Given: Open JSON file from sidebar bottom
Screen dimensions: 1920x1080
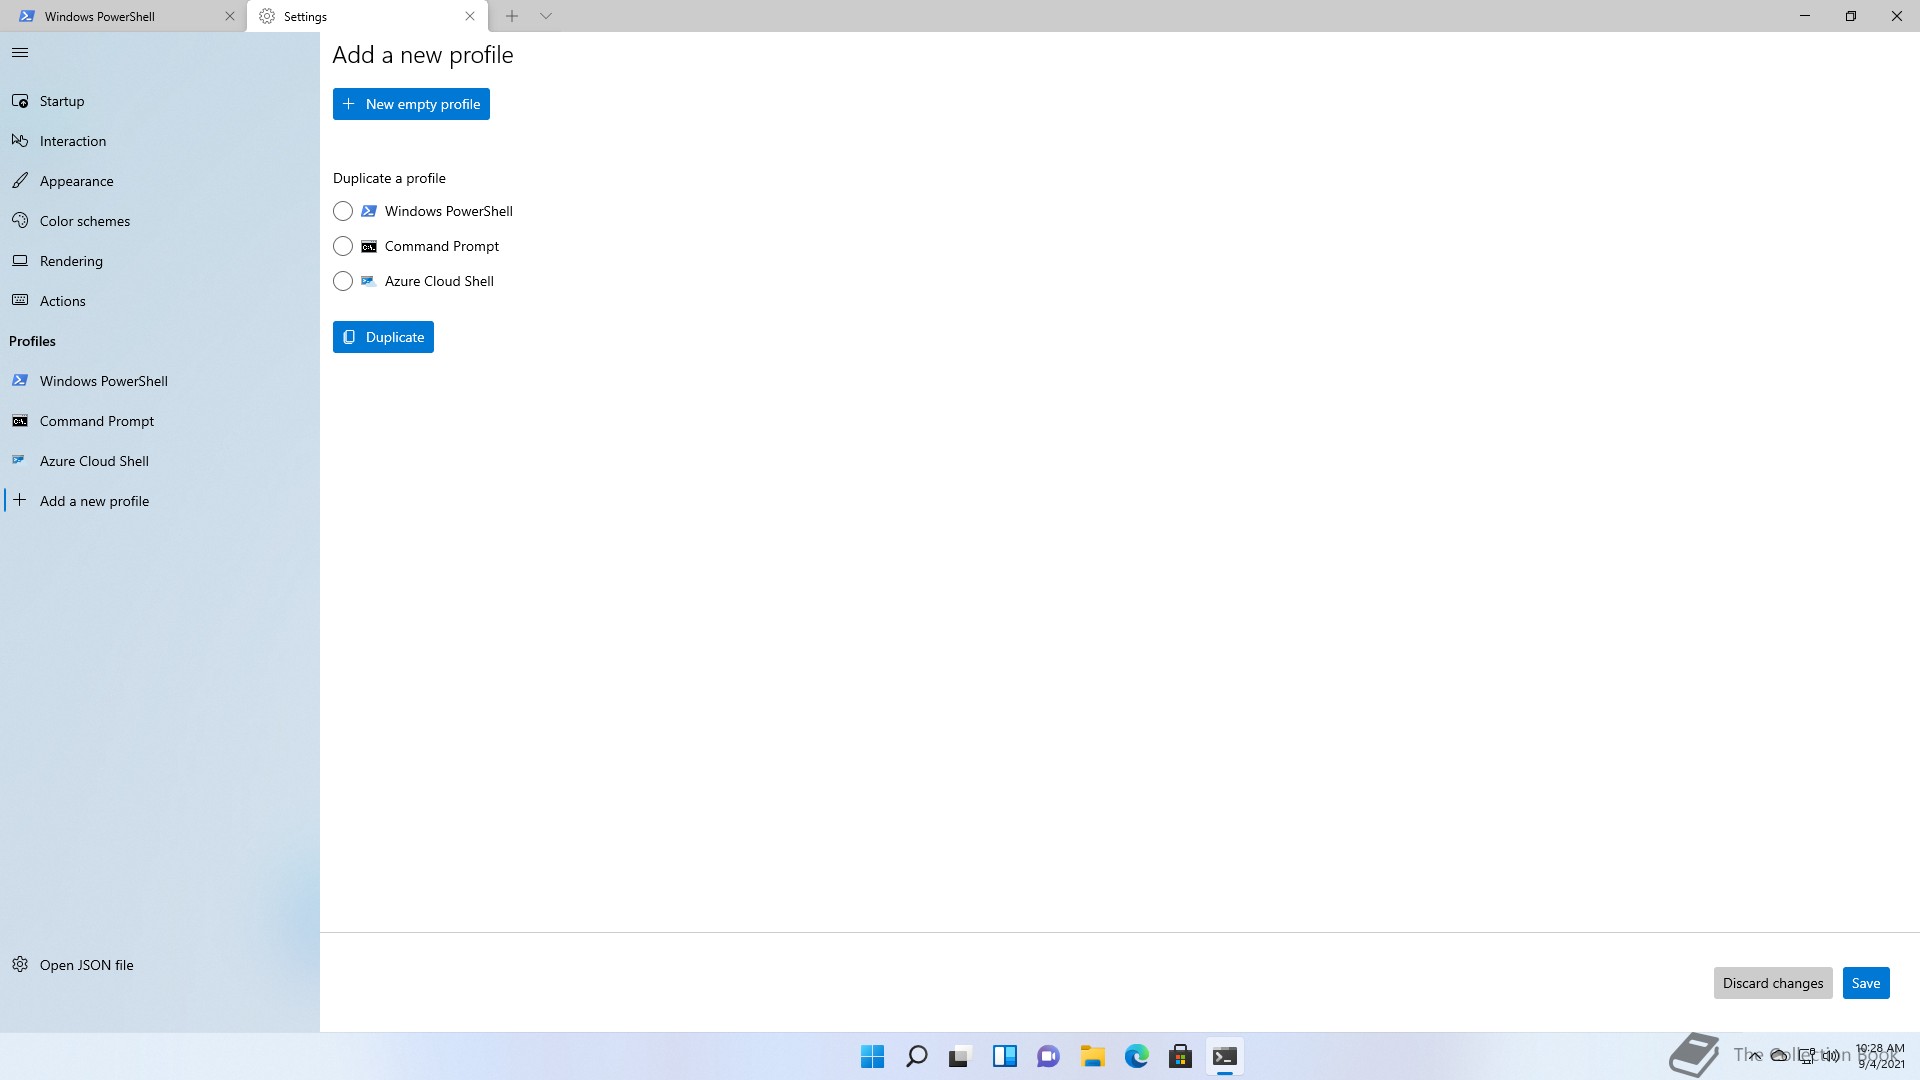Looking at the screenshot, I should 160,965.
